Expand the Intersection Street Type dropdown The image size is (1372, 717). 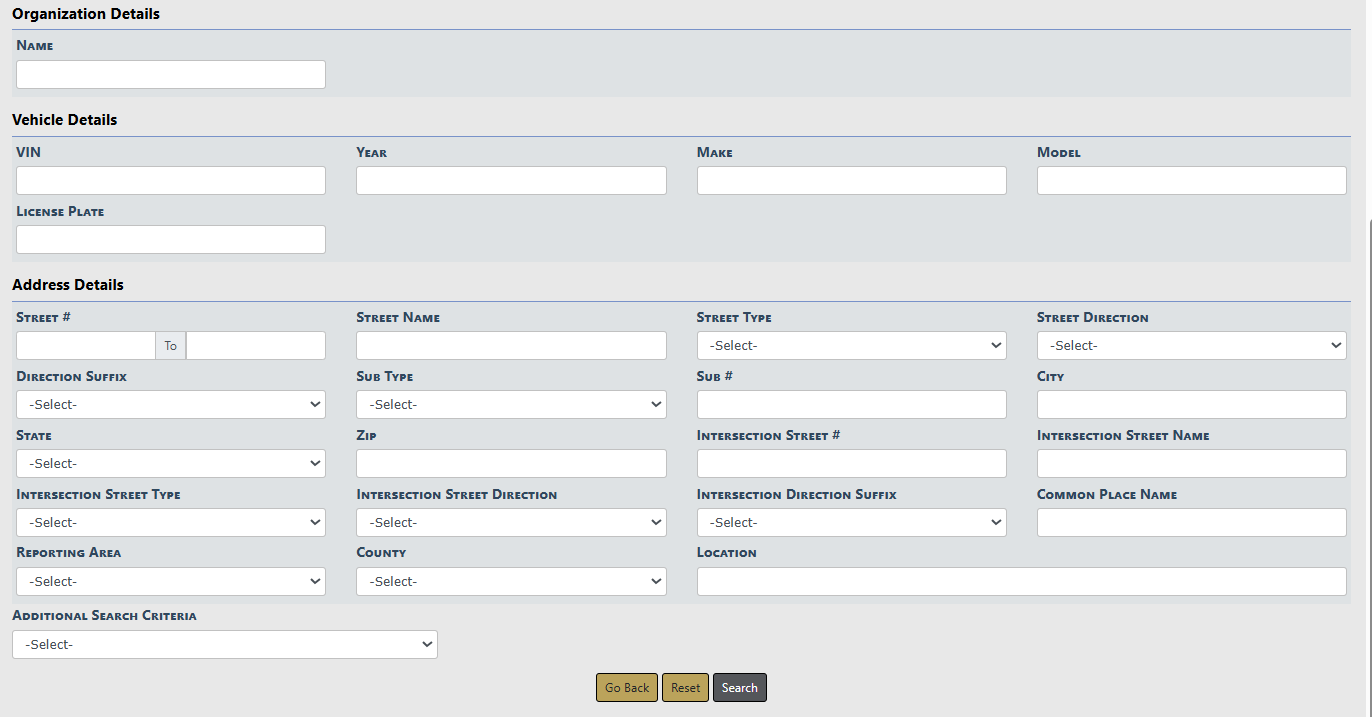click(x=171, y=523)
